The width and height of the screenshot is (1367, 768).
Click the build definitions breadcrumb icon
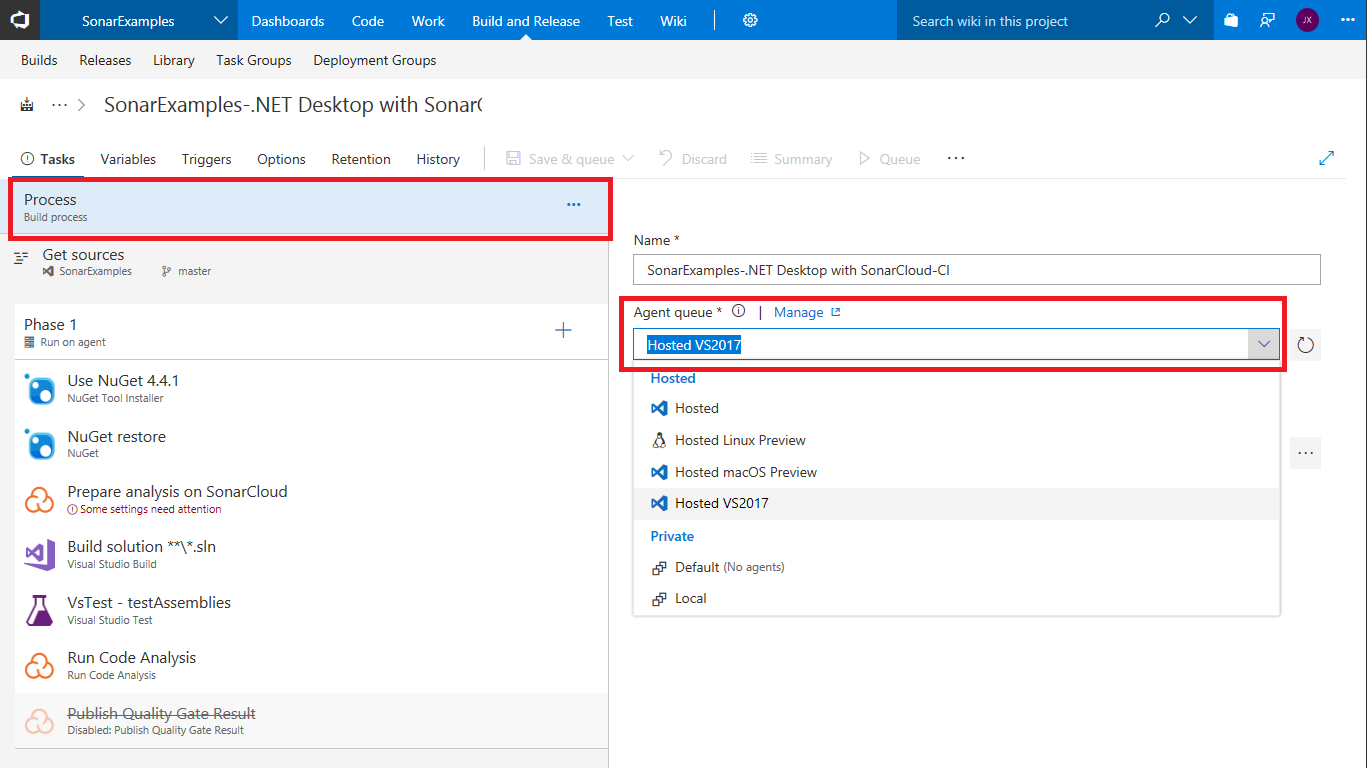click(27, 105)
